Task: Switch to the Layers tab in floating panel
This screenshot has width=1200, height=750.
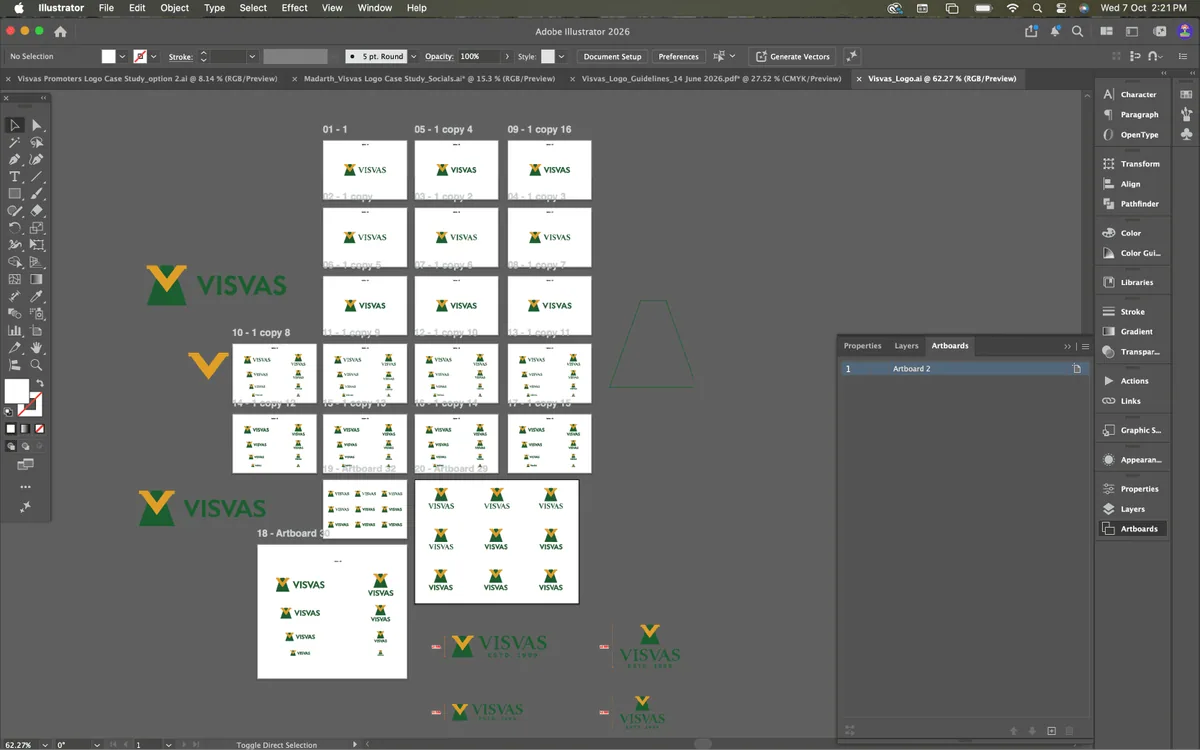Action: pyautogui.click(x=906, y=346)
